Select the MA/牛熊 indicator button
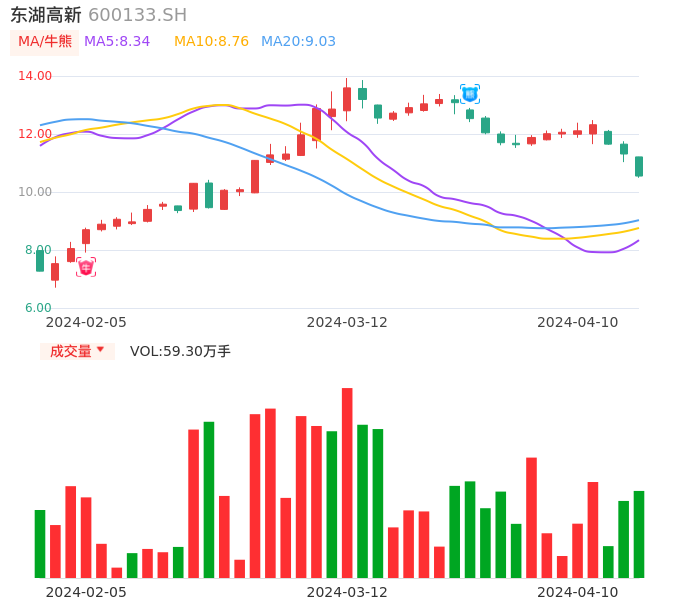Image resolution: width=686 pixels, height=606 pixels. click(45, 42)
